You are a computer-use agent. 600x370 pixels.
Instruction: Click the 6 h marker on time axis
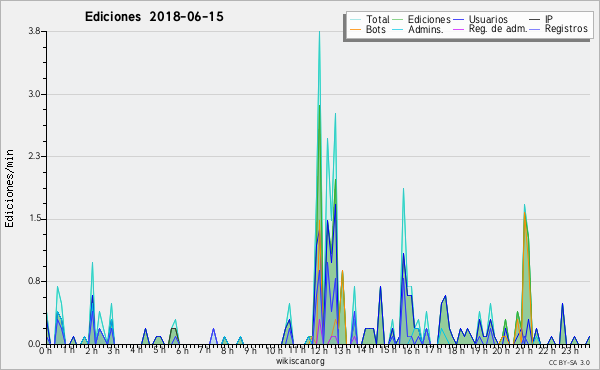pyautogui.click(x=182, y=351)
